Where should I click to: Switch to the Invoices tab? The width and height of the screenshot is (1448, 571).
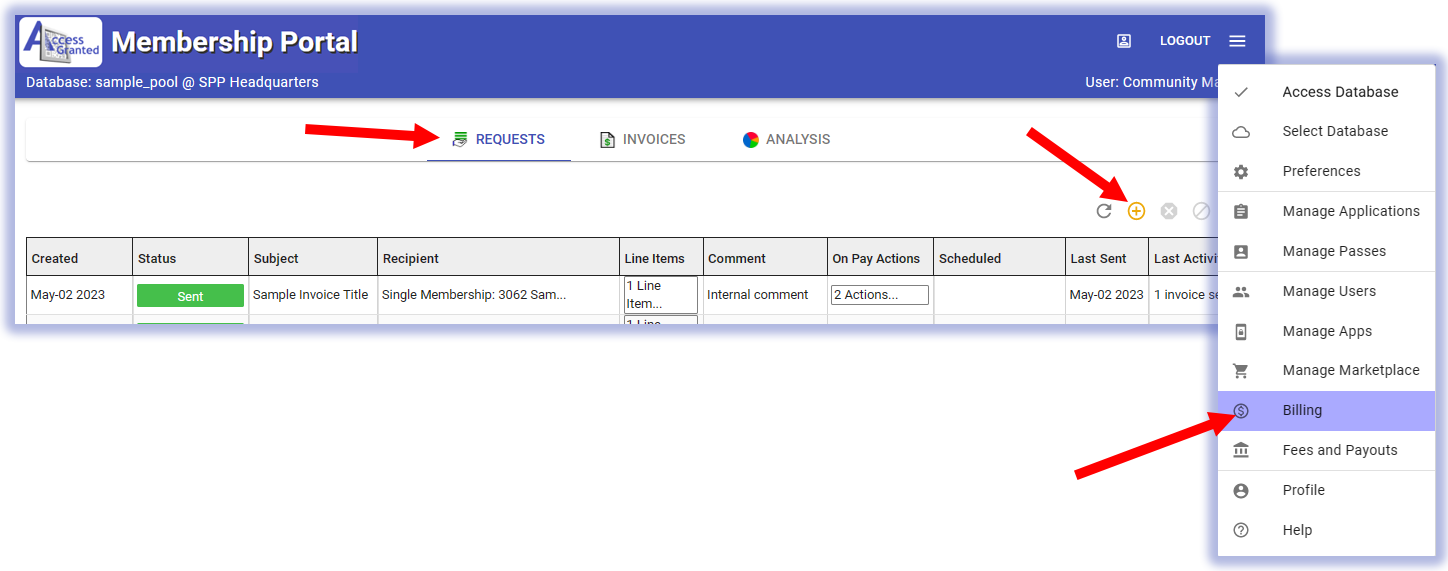[x=642, y=140]
